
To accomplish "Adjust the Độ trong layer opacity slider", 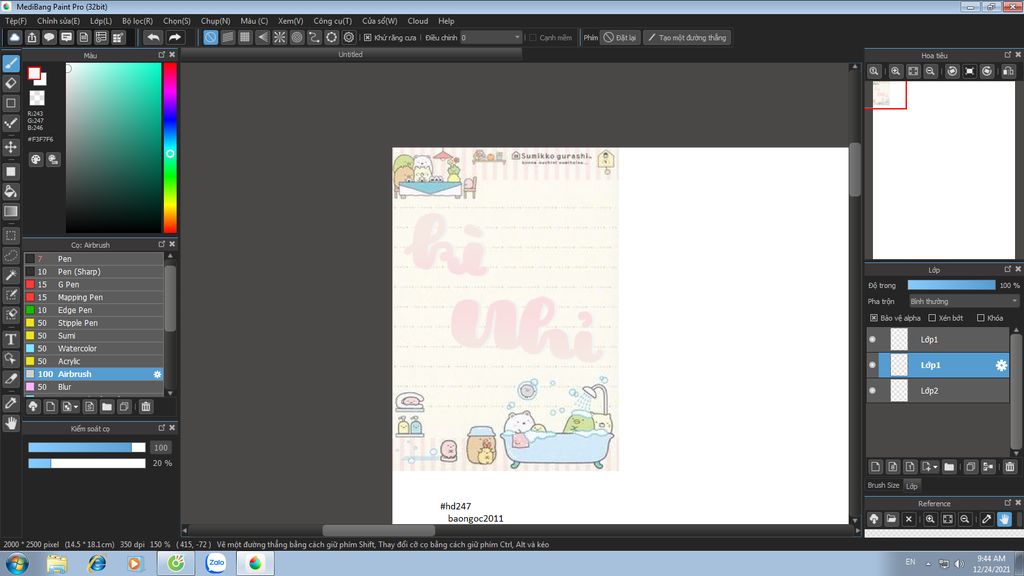I will 952,285.
